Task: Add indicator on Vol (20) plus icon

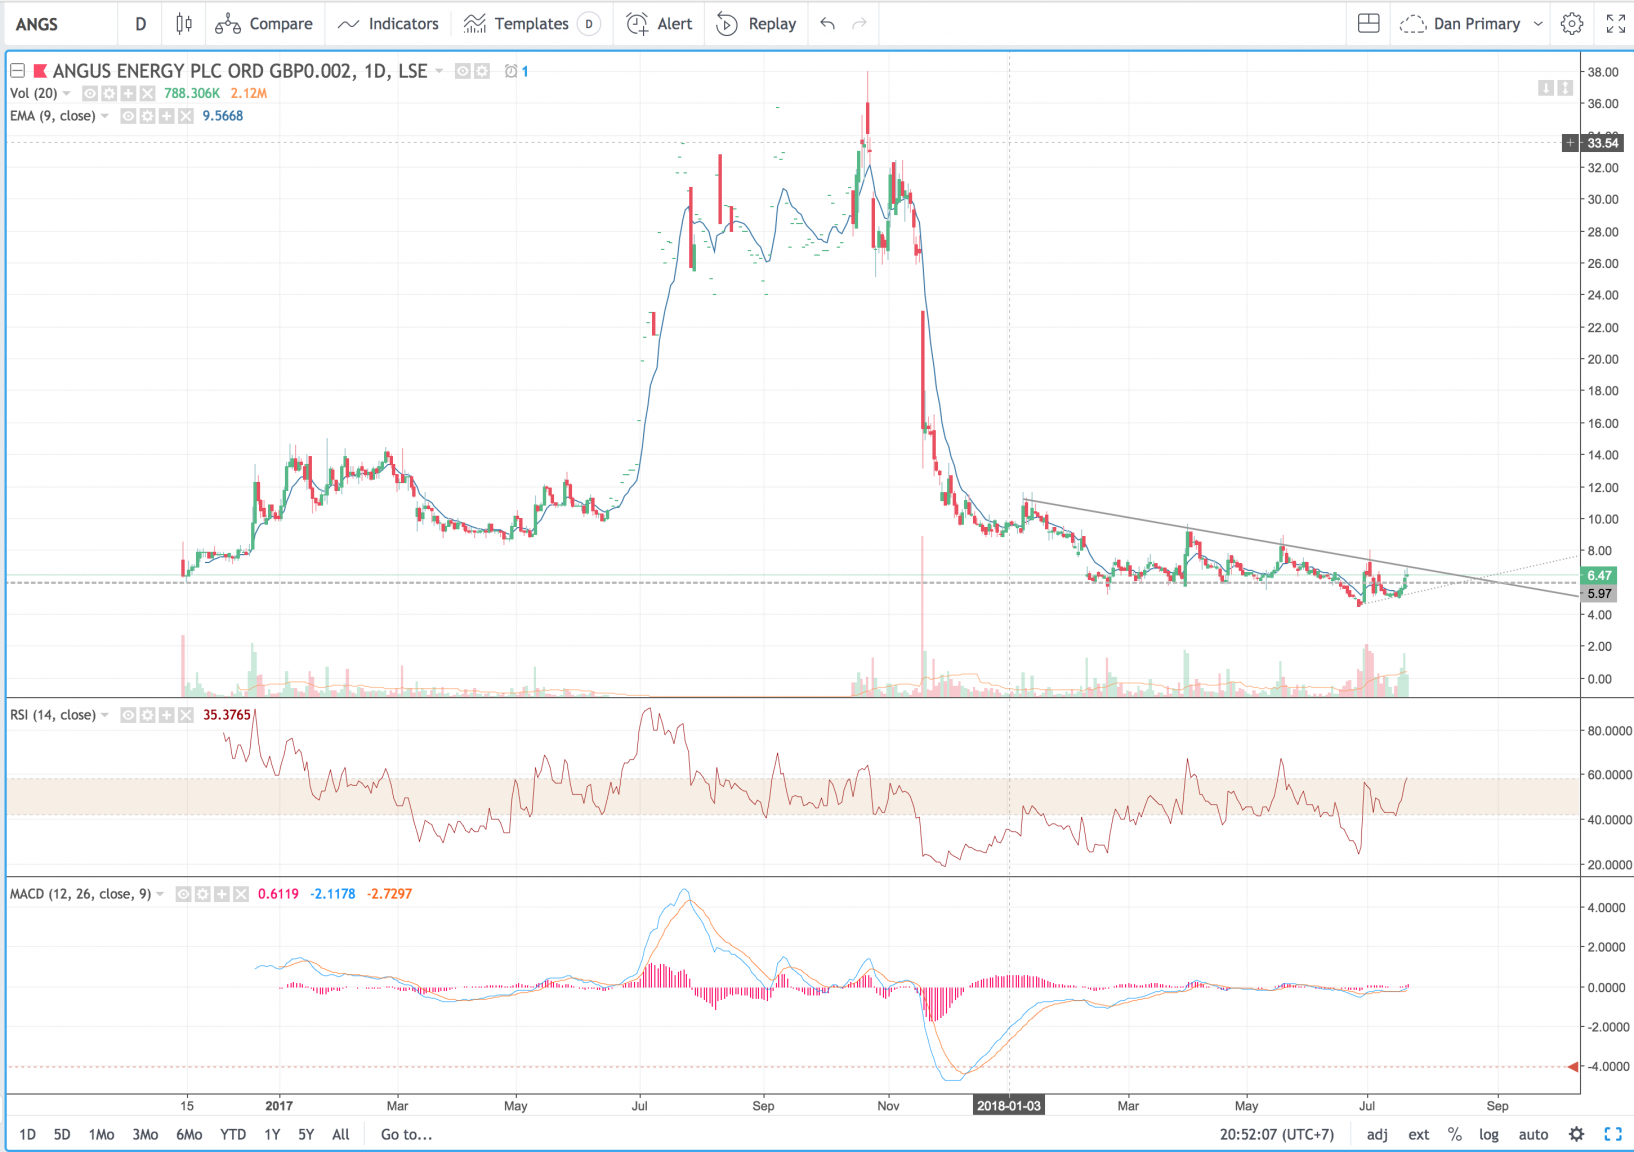Action: (x=128, y=93)
